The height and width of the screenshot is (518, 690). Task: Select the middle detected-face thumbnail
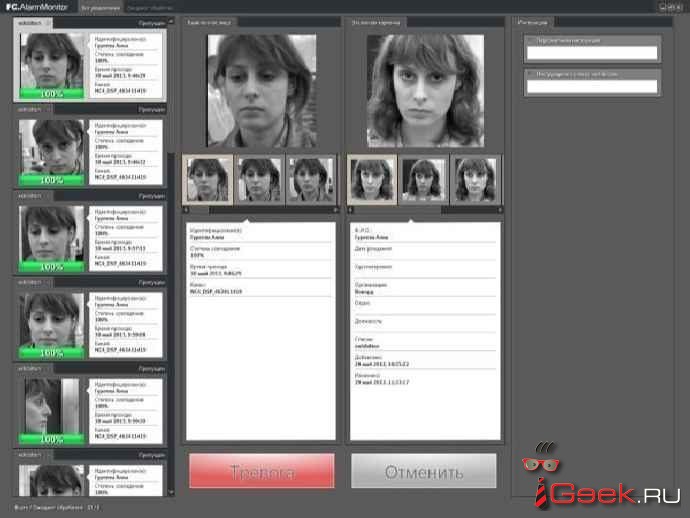(260, 180)
